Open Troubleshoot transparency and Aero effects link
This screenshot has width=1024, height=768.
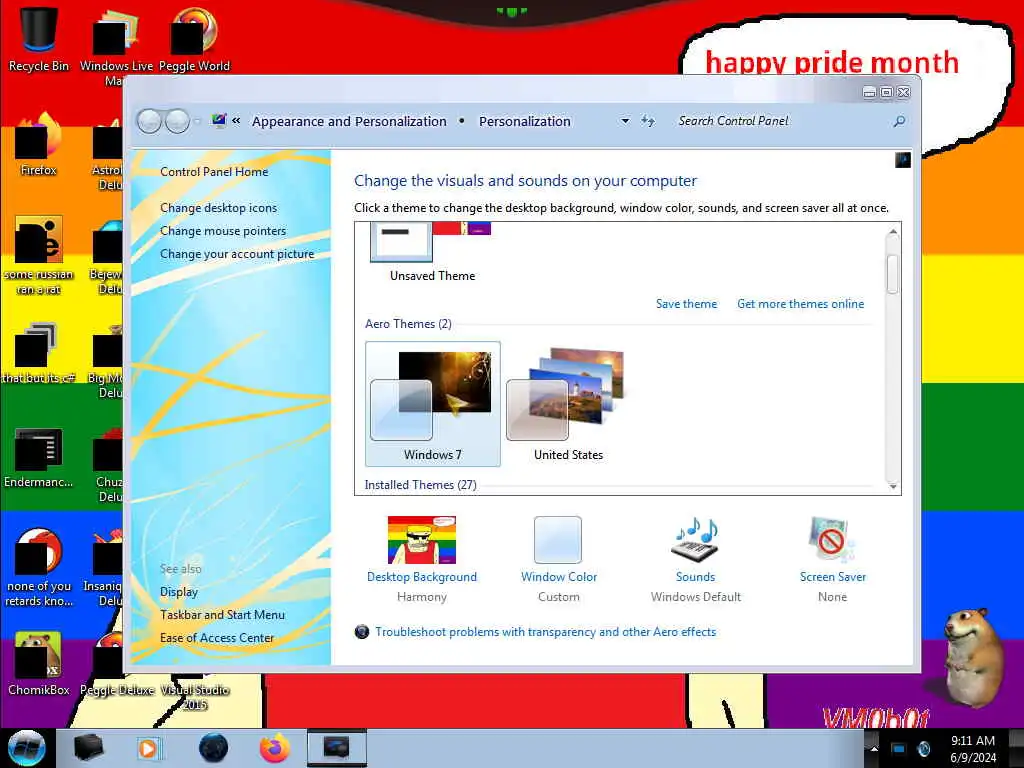[x=545, y=632]
